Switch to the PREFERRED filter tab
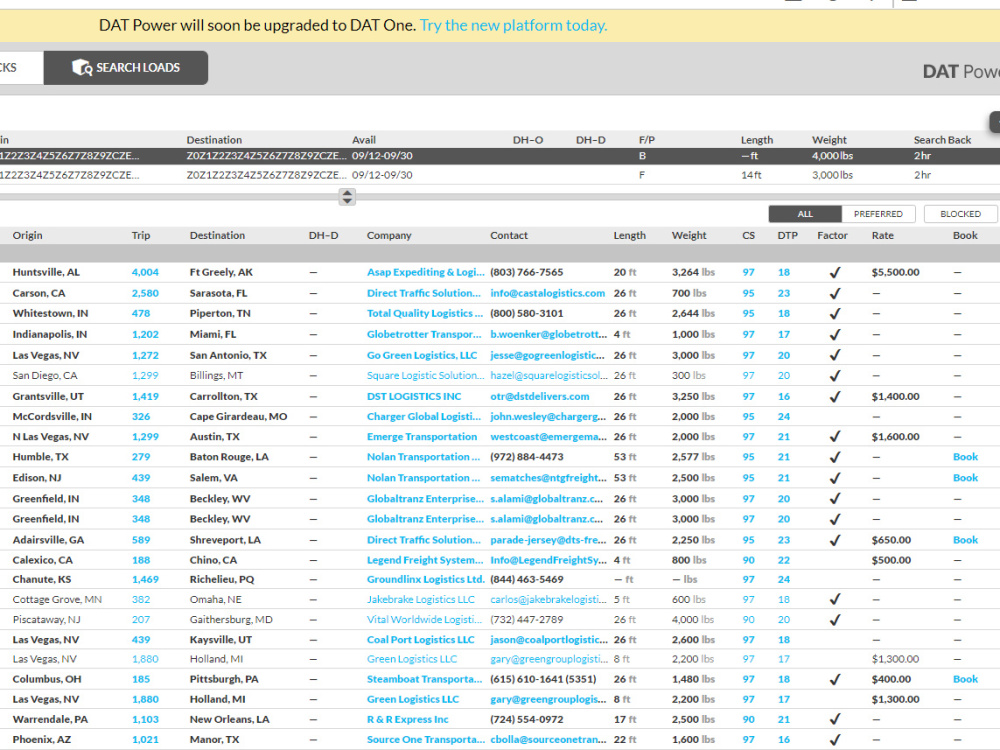Viewport: 1000px width, 750px height. 878,214
